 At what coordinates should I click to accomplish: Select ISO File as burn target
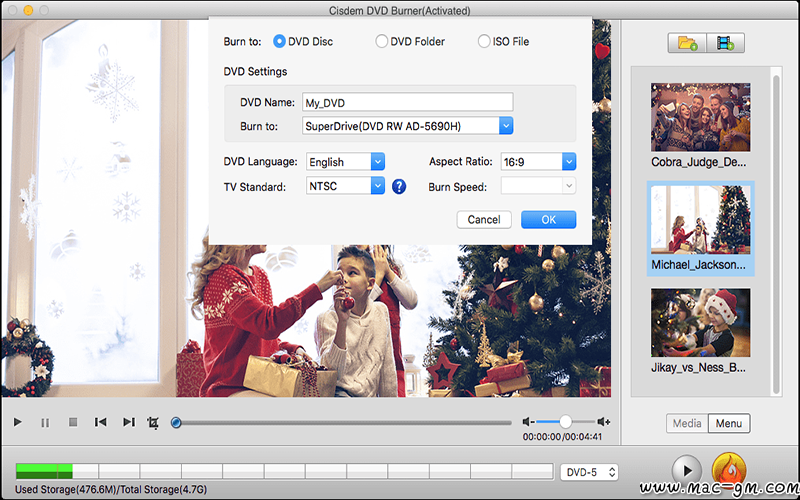(x=485, y=42)
